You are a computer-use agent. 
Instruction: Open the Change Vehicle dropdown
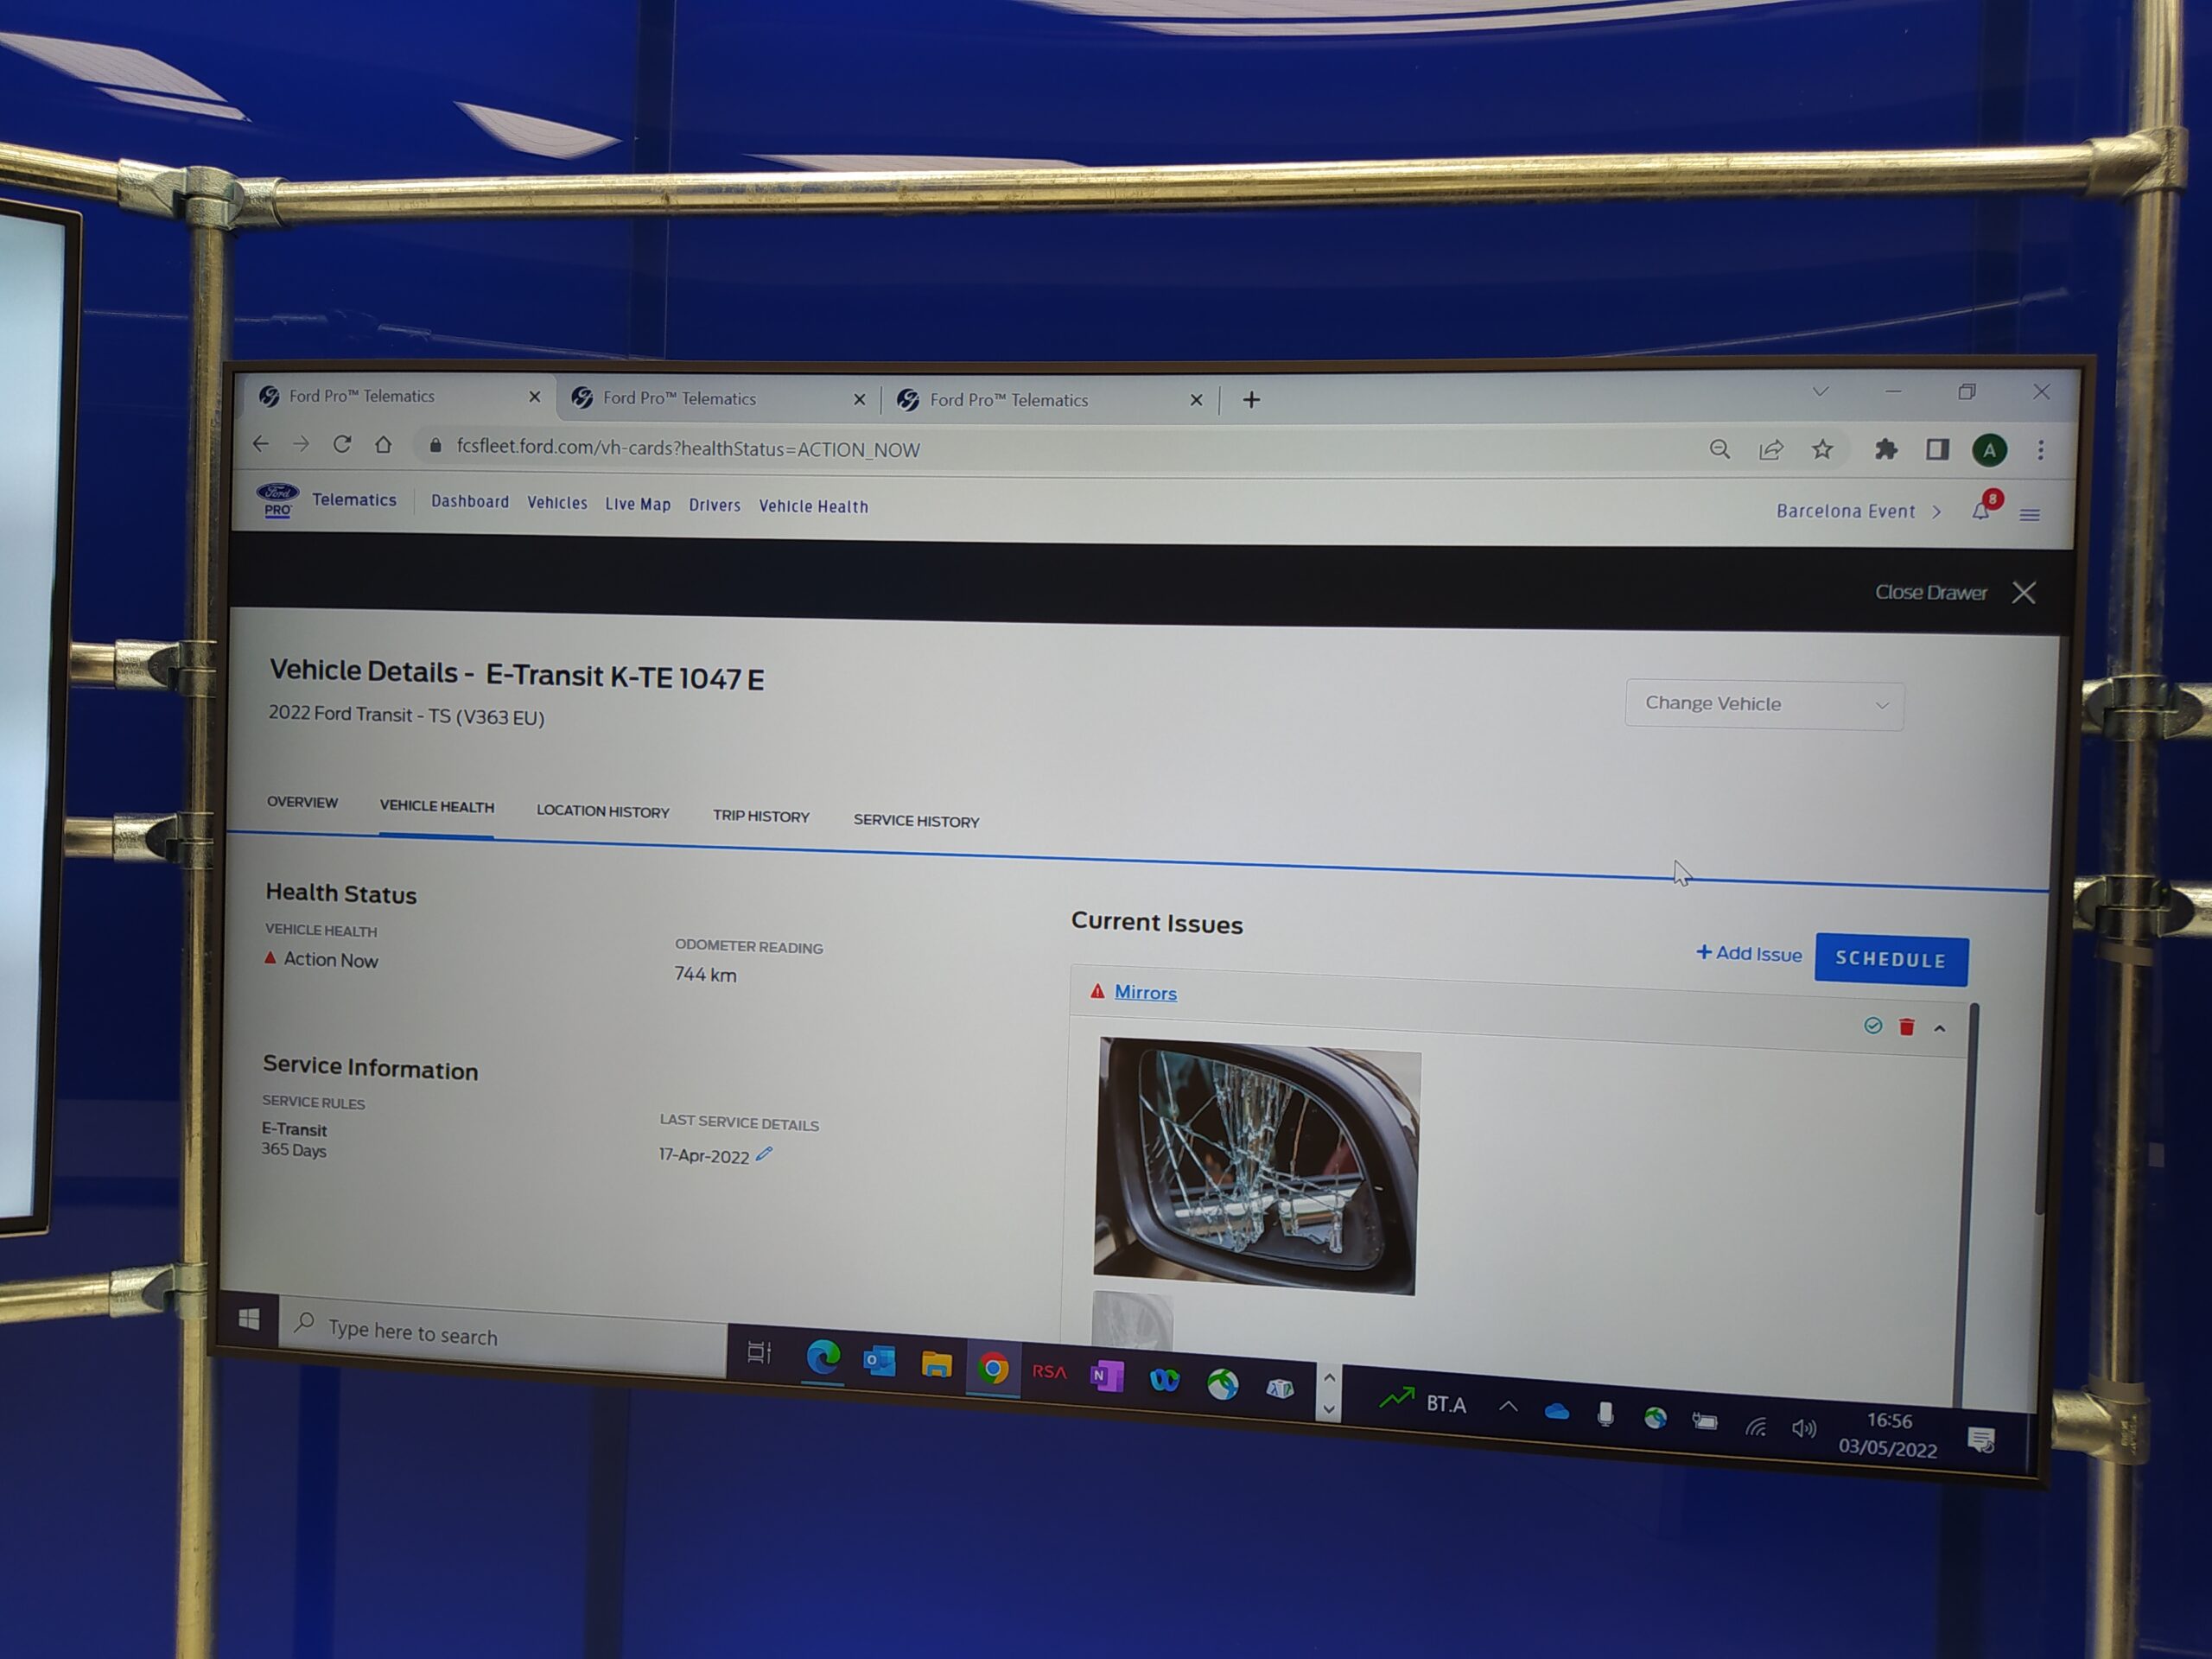[x=1764, y=704]
